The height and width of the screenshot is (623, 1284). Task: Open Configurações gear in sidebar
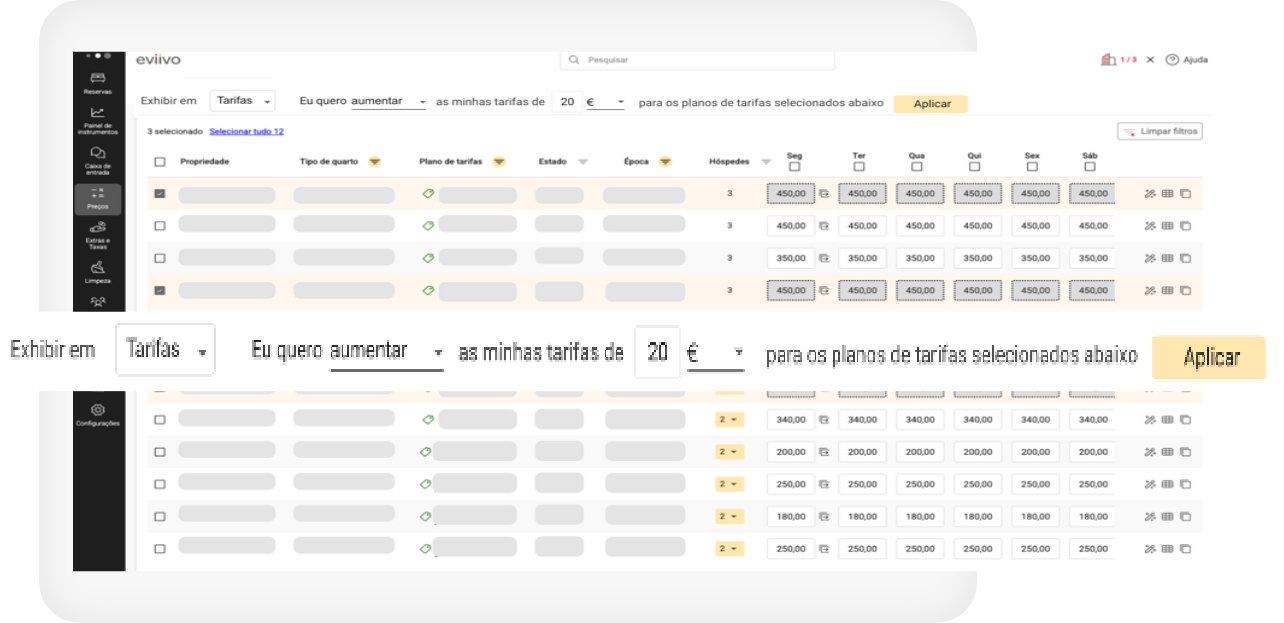point(97,413)
